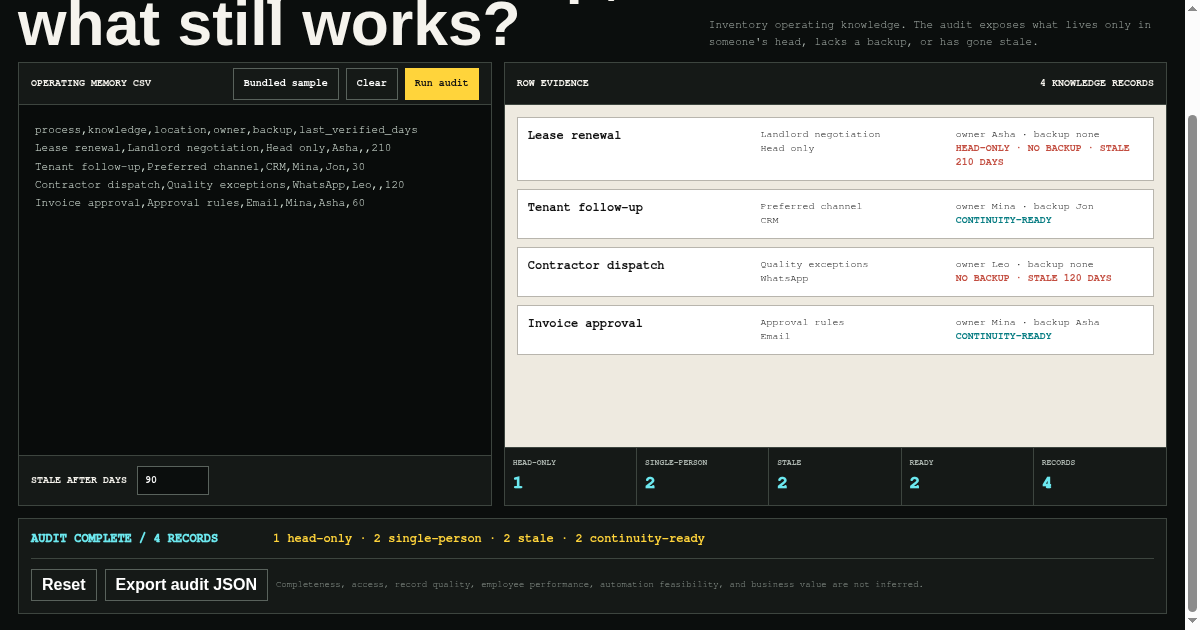Load the Bundled sample CSV

point(286,84)
